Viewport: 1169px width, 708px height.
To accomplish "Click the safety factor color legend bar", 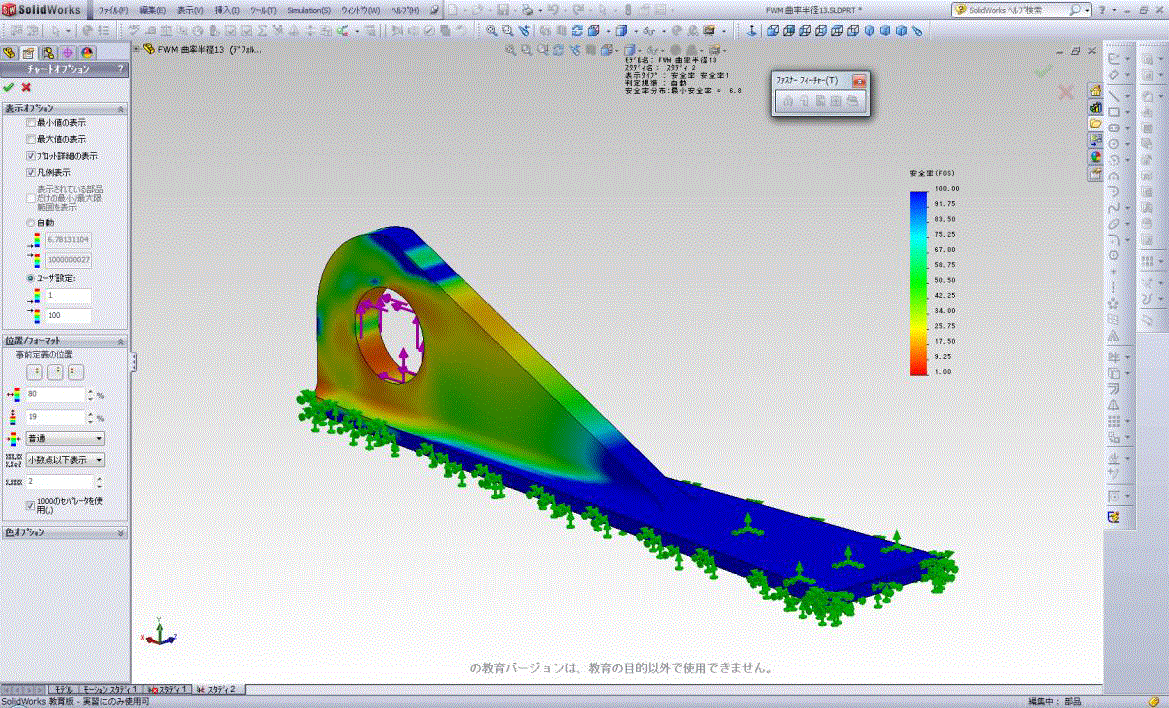I will 918,283.
